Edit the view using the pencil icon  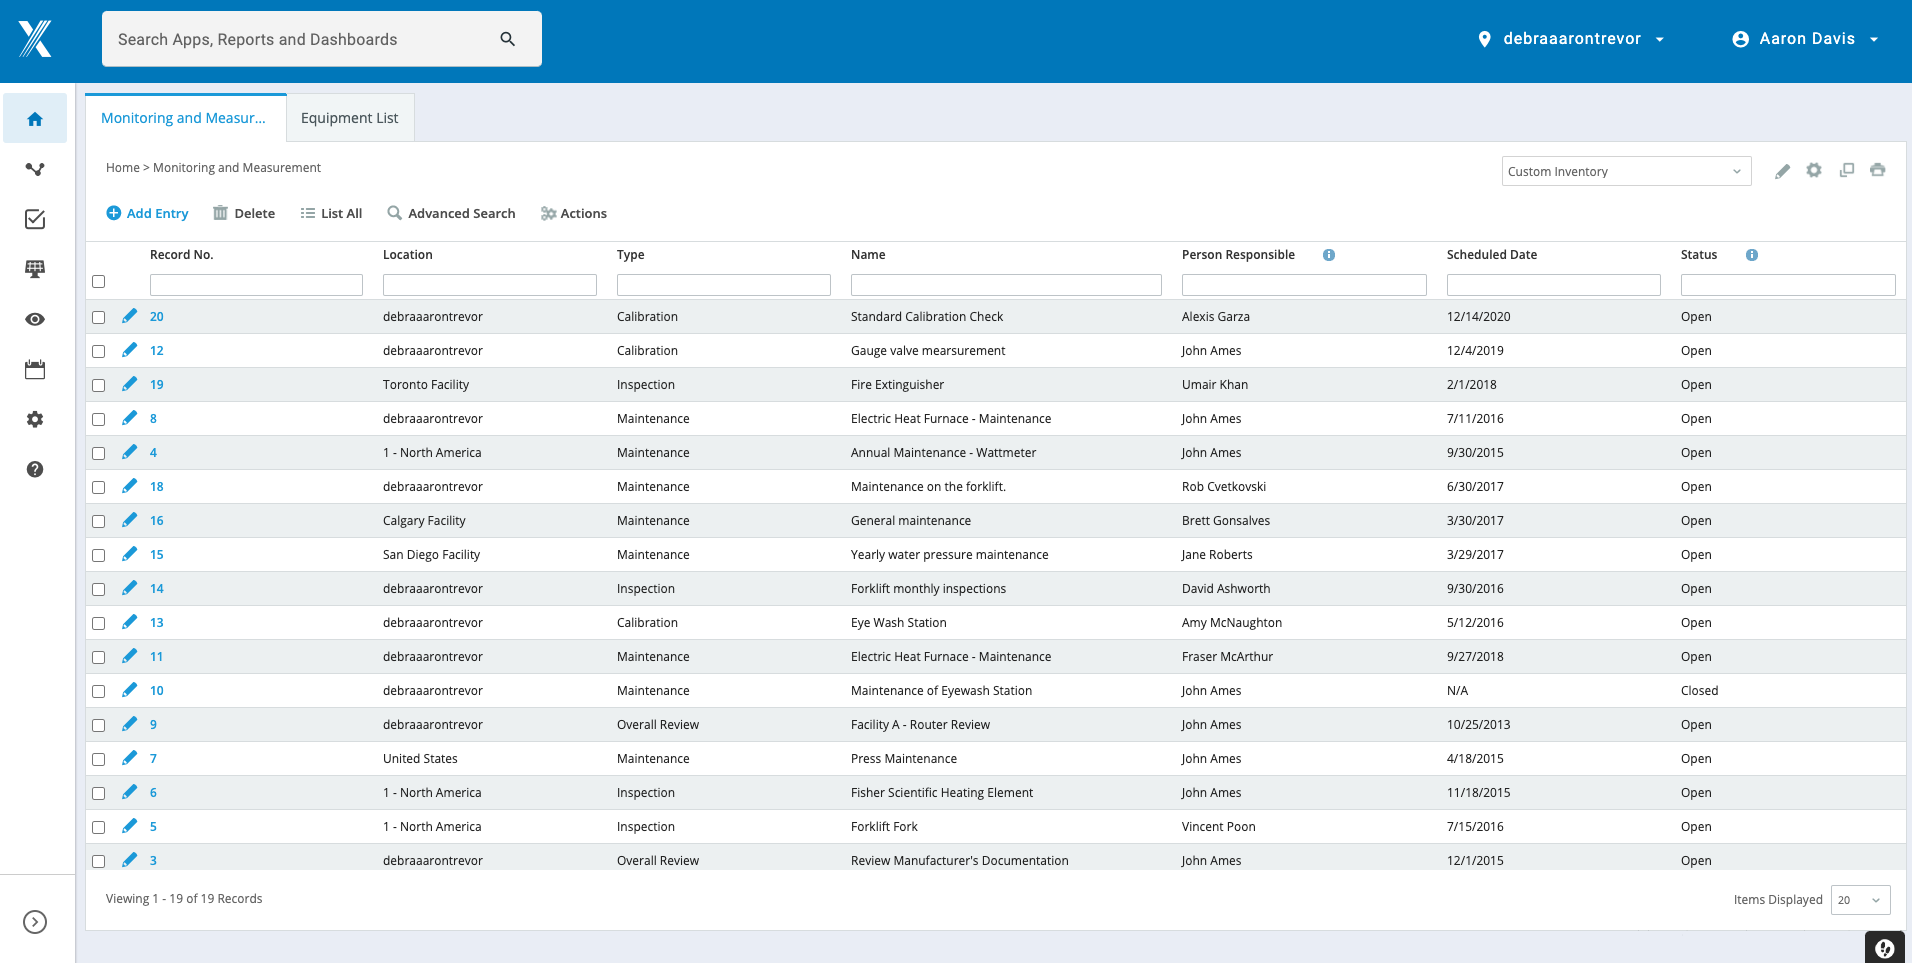pyautogui.click(x=1782, y=171)
